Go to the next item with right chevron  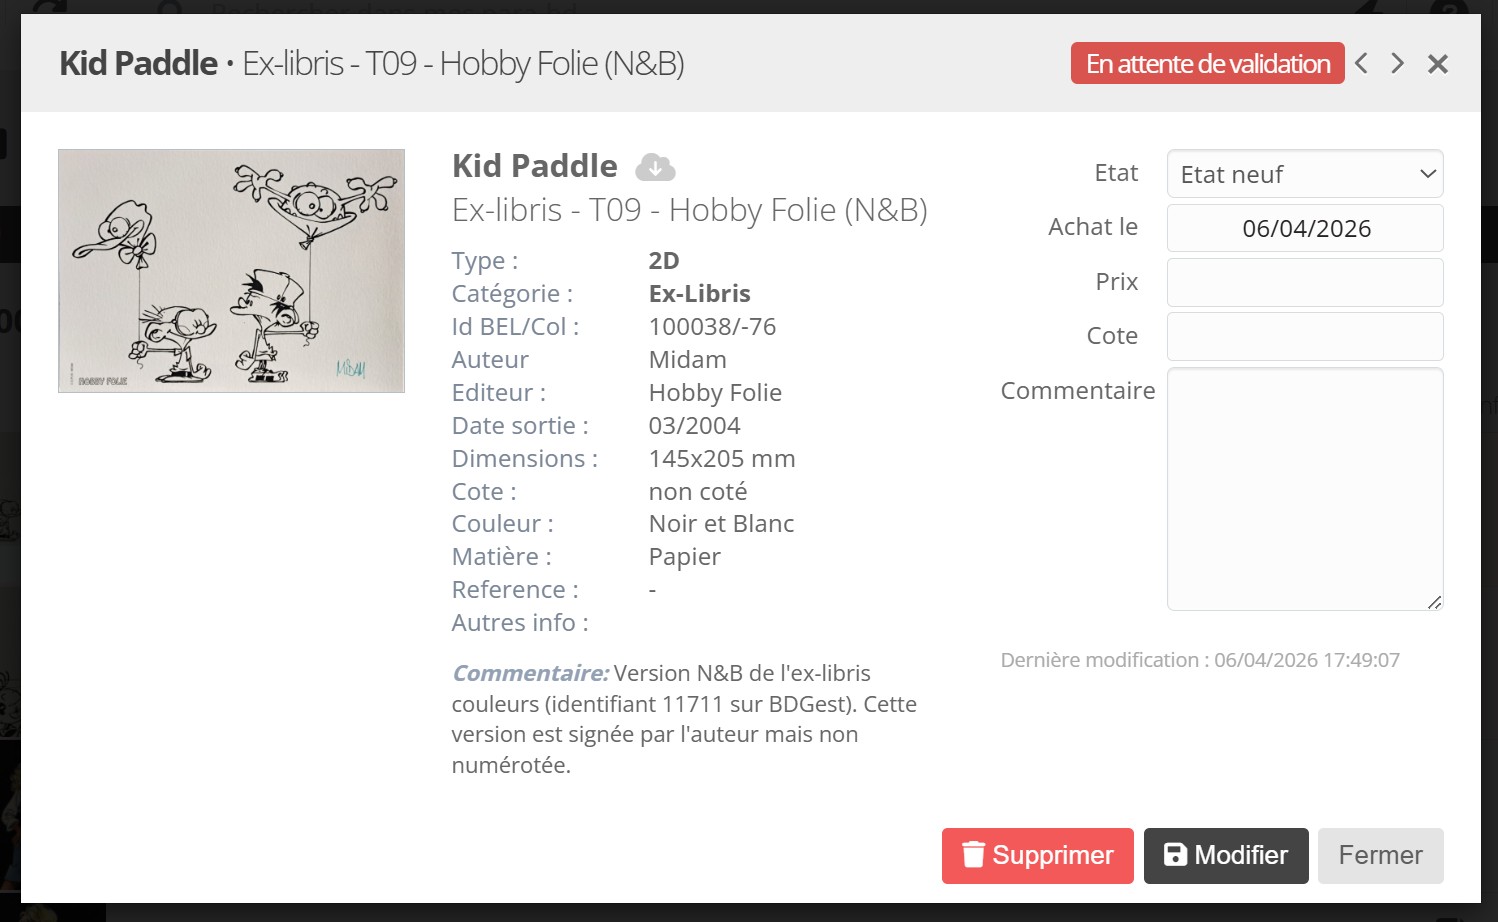(1397, 64)
